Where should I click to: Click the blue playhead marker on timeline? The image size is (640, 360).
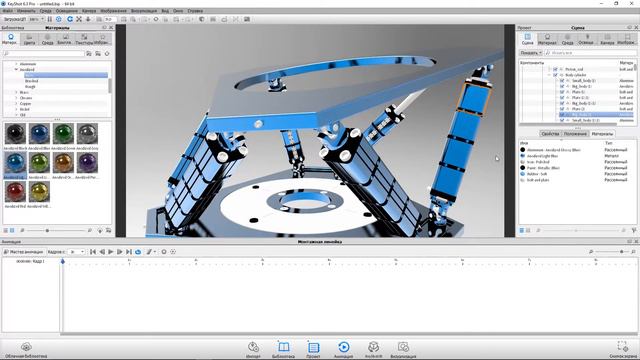click(x=62, y=261)
